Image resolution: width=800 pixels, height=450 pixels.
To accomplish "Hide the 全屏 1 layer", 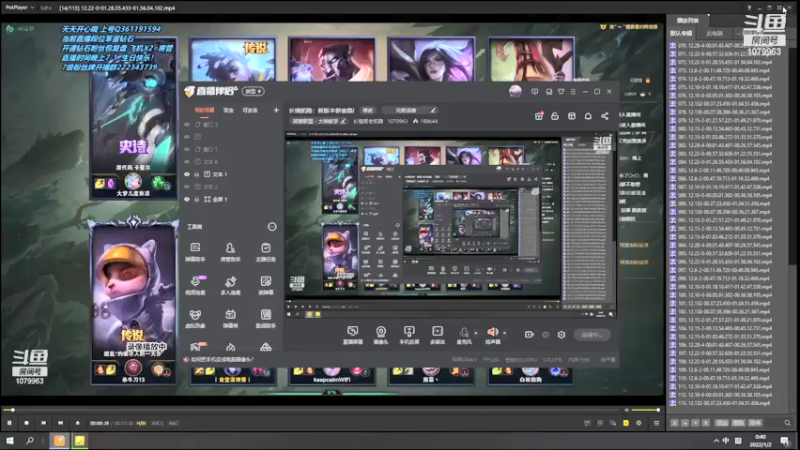I will [x=187, y=199].
